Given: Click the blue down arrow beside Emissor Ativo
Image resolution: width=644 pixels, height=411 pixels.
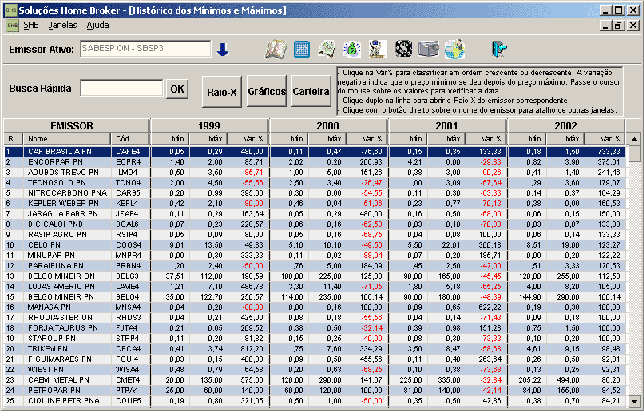Looking at the screenshot, I should (223, 50).
